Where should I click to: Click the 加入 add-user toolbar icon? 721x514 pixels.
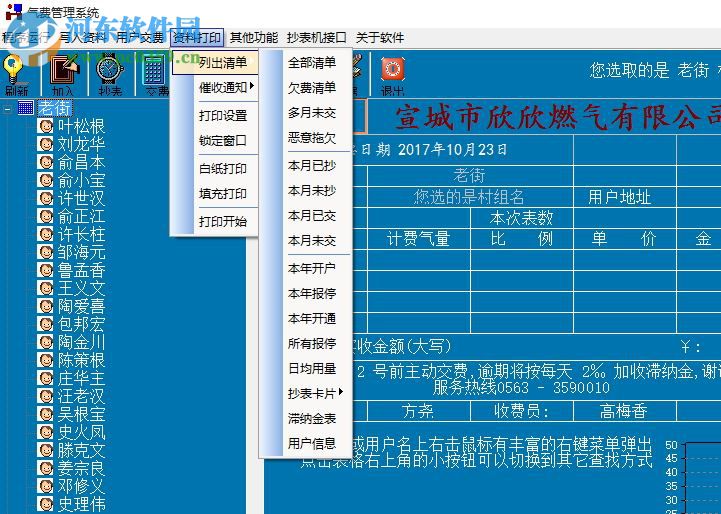(64, 69)
